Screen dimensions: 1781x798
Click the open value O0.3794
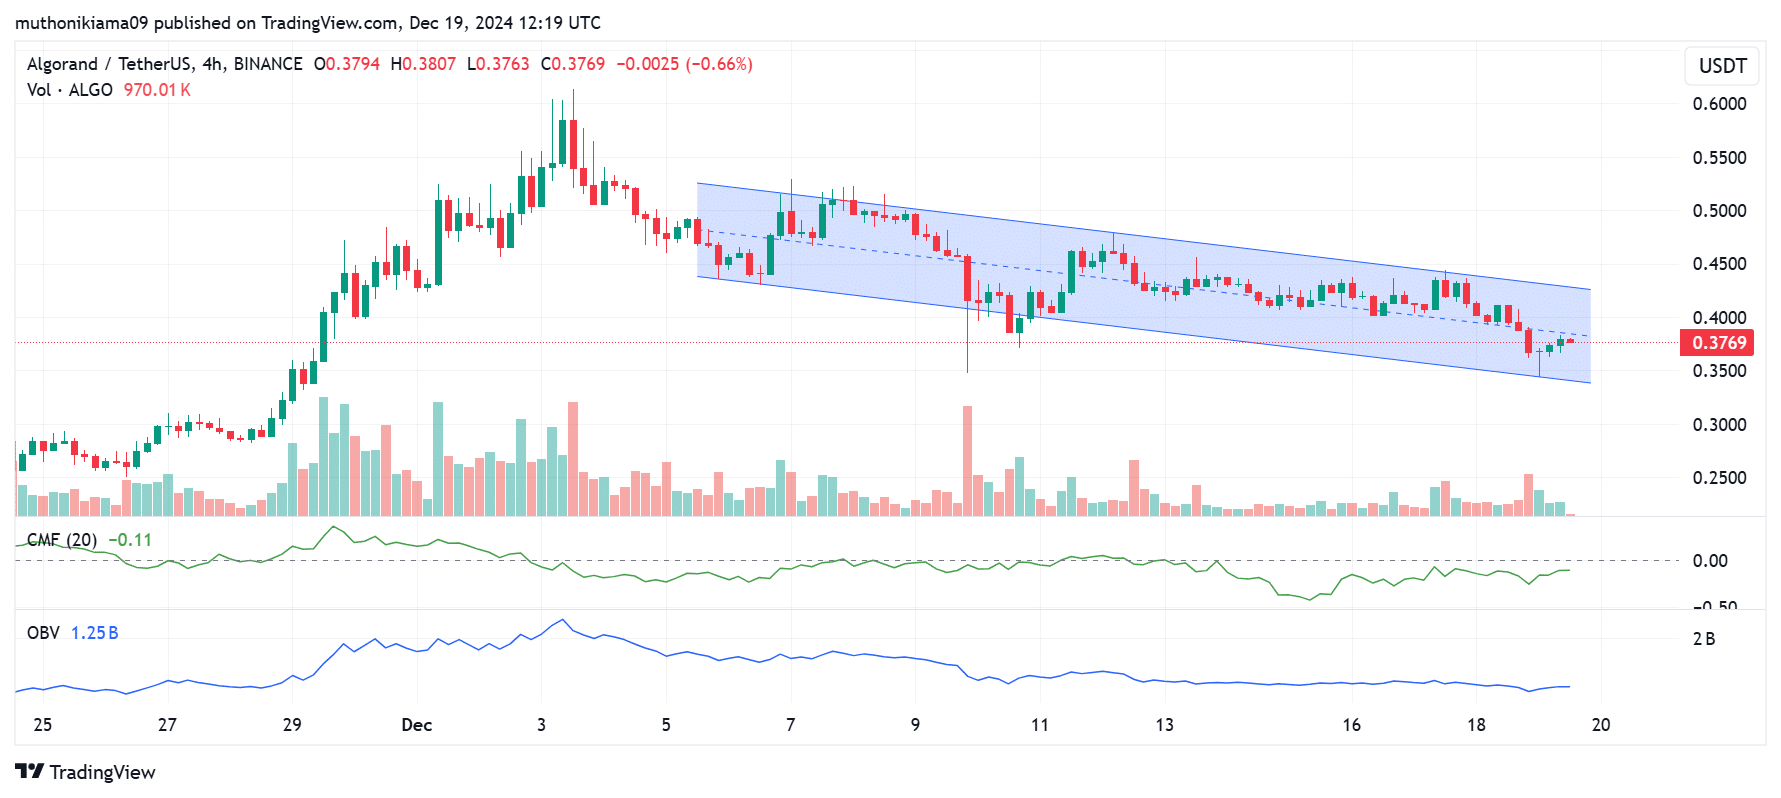pos(347,64)
